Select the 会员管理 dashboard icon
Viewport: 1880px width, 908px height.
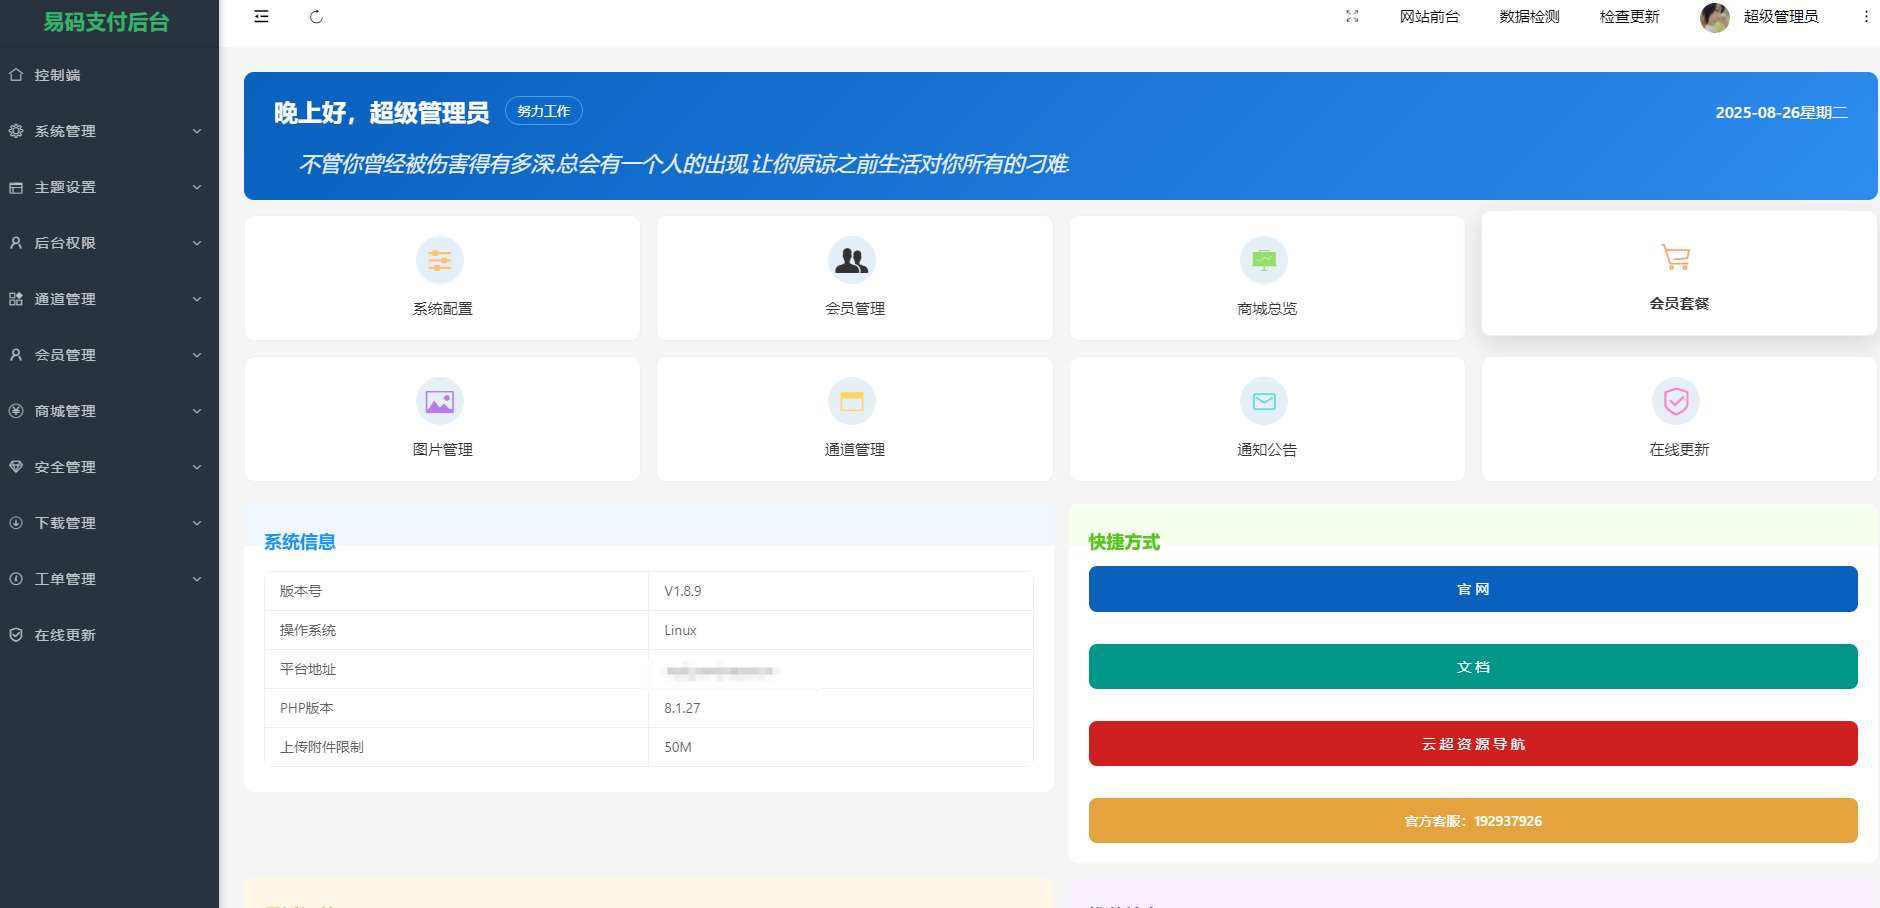click(x=853, y=260)
